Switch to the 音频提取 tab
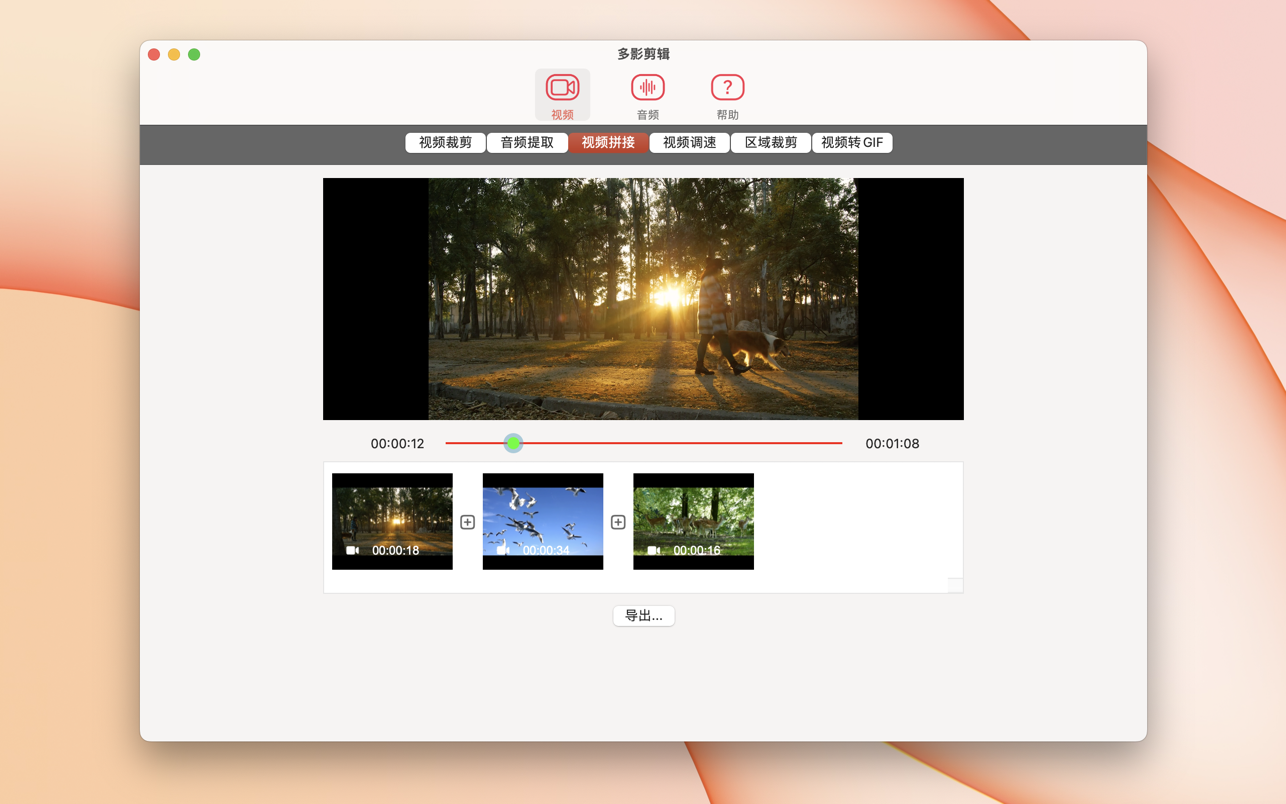The image size is (1286, 804). (x=527, y=143)
